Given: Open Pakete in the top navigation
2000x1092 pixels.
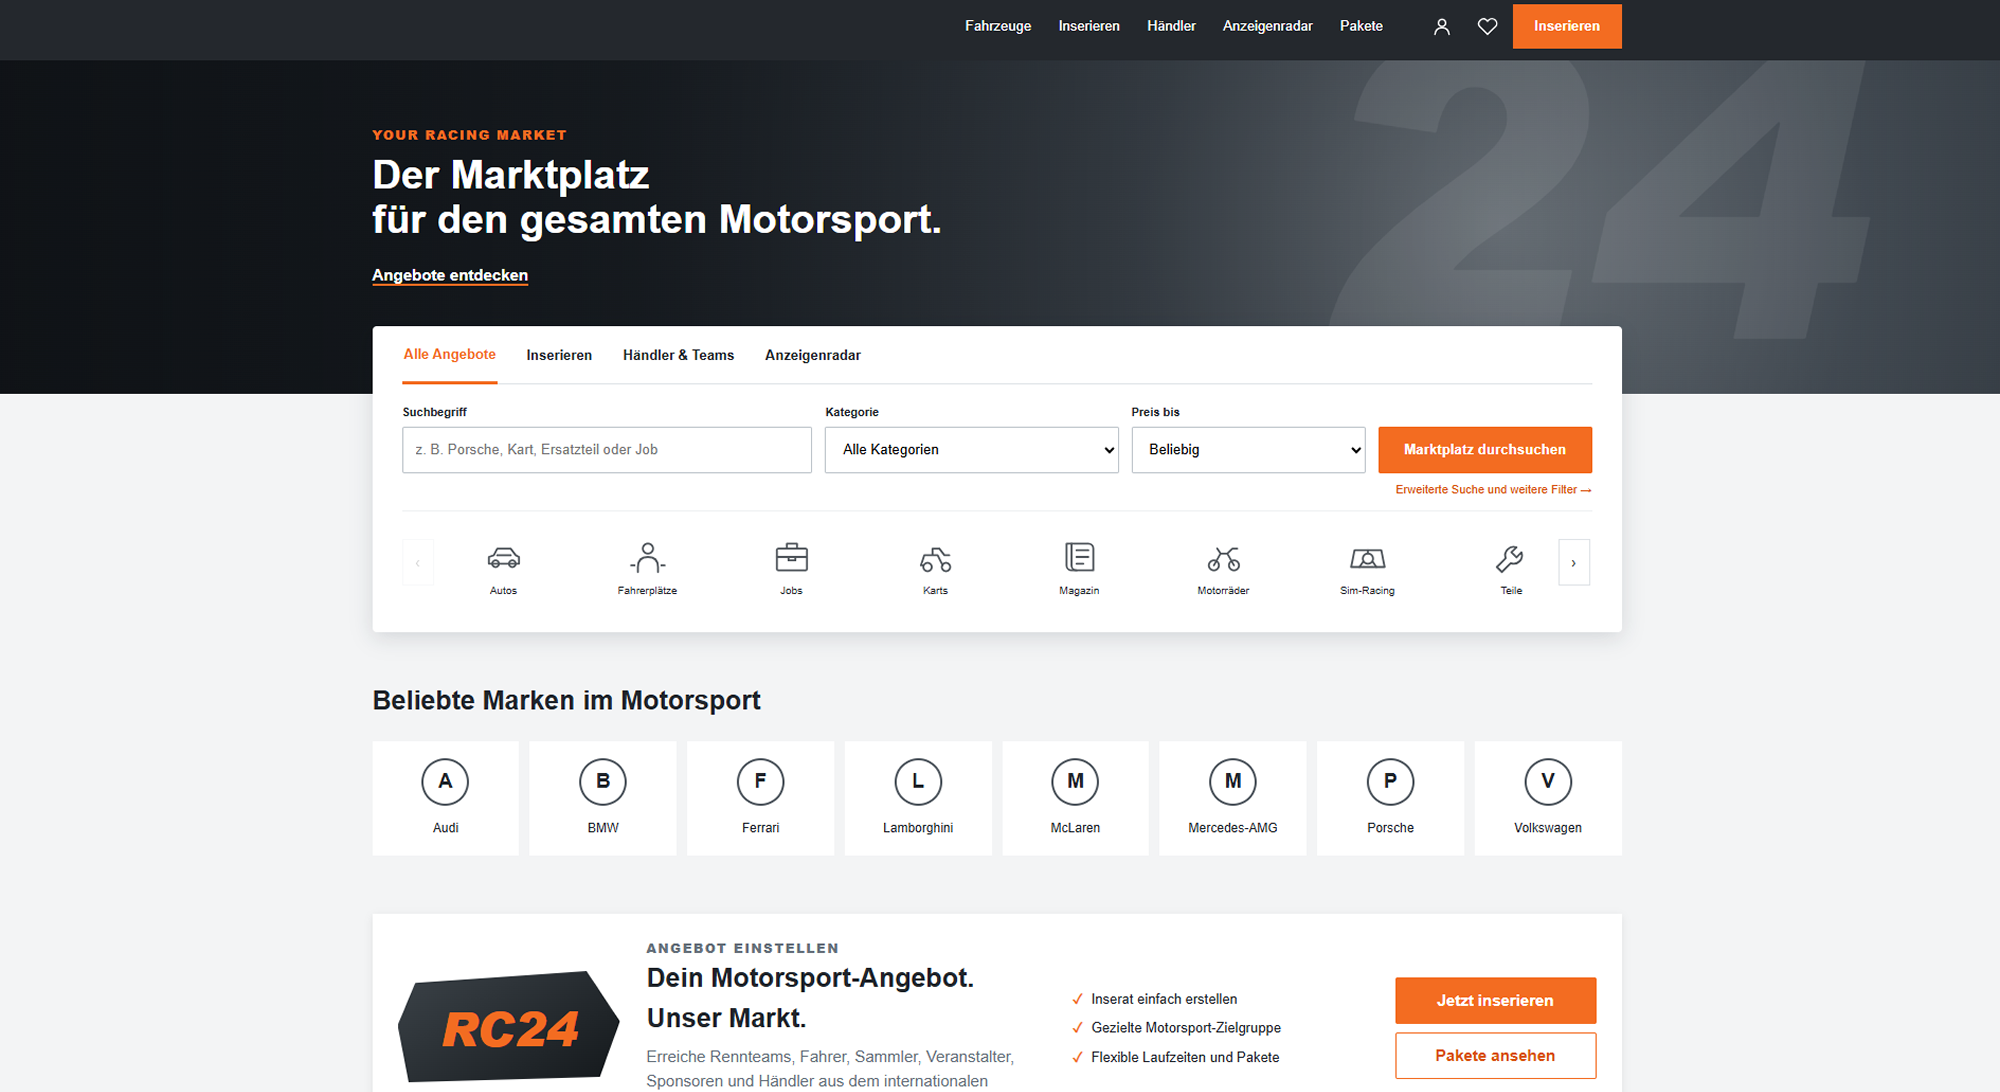Looking at the screenshot, I should (1361, 26).
